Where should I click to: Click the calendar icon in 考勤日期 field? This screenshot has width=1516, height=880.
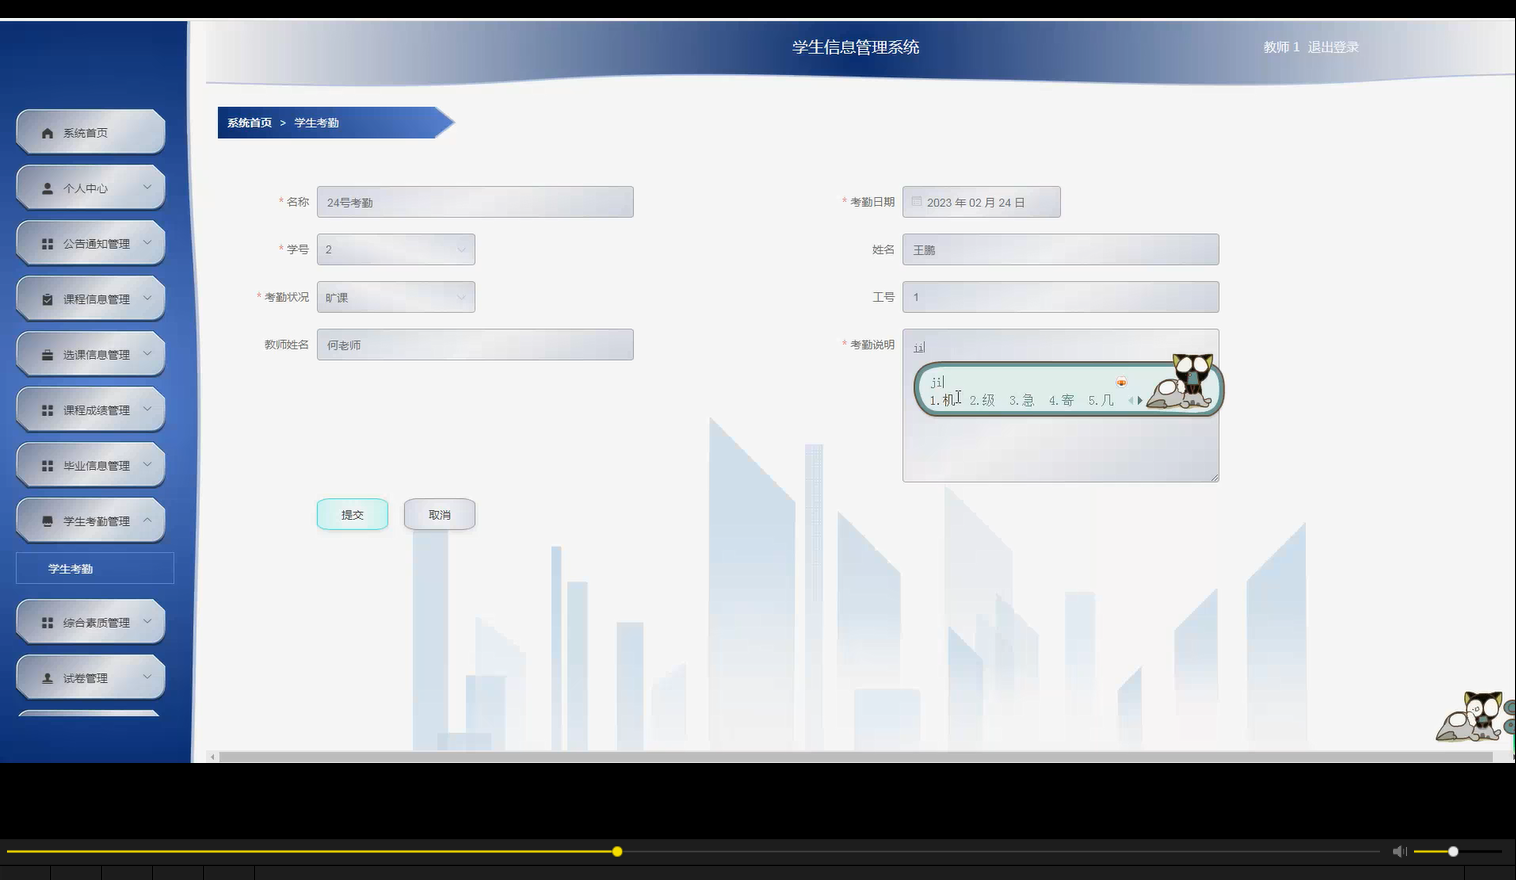pyautogui.click(x=916, y=201)
